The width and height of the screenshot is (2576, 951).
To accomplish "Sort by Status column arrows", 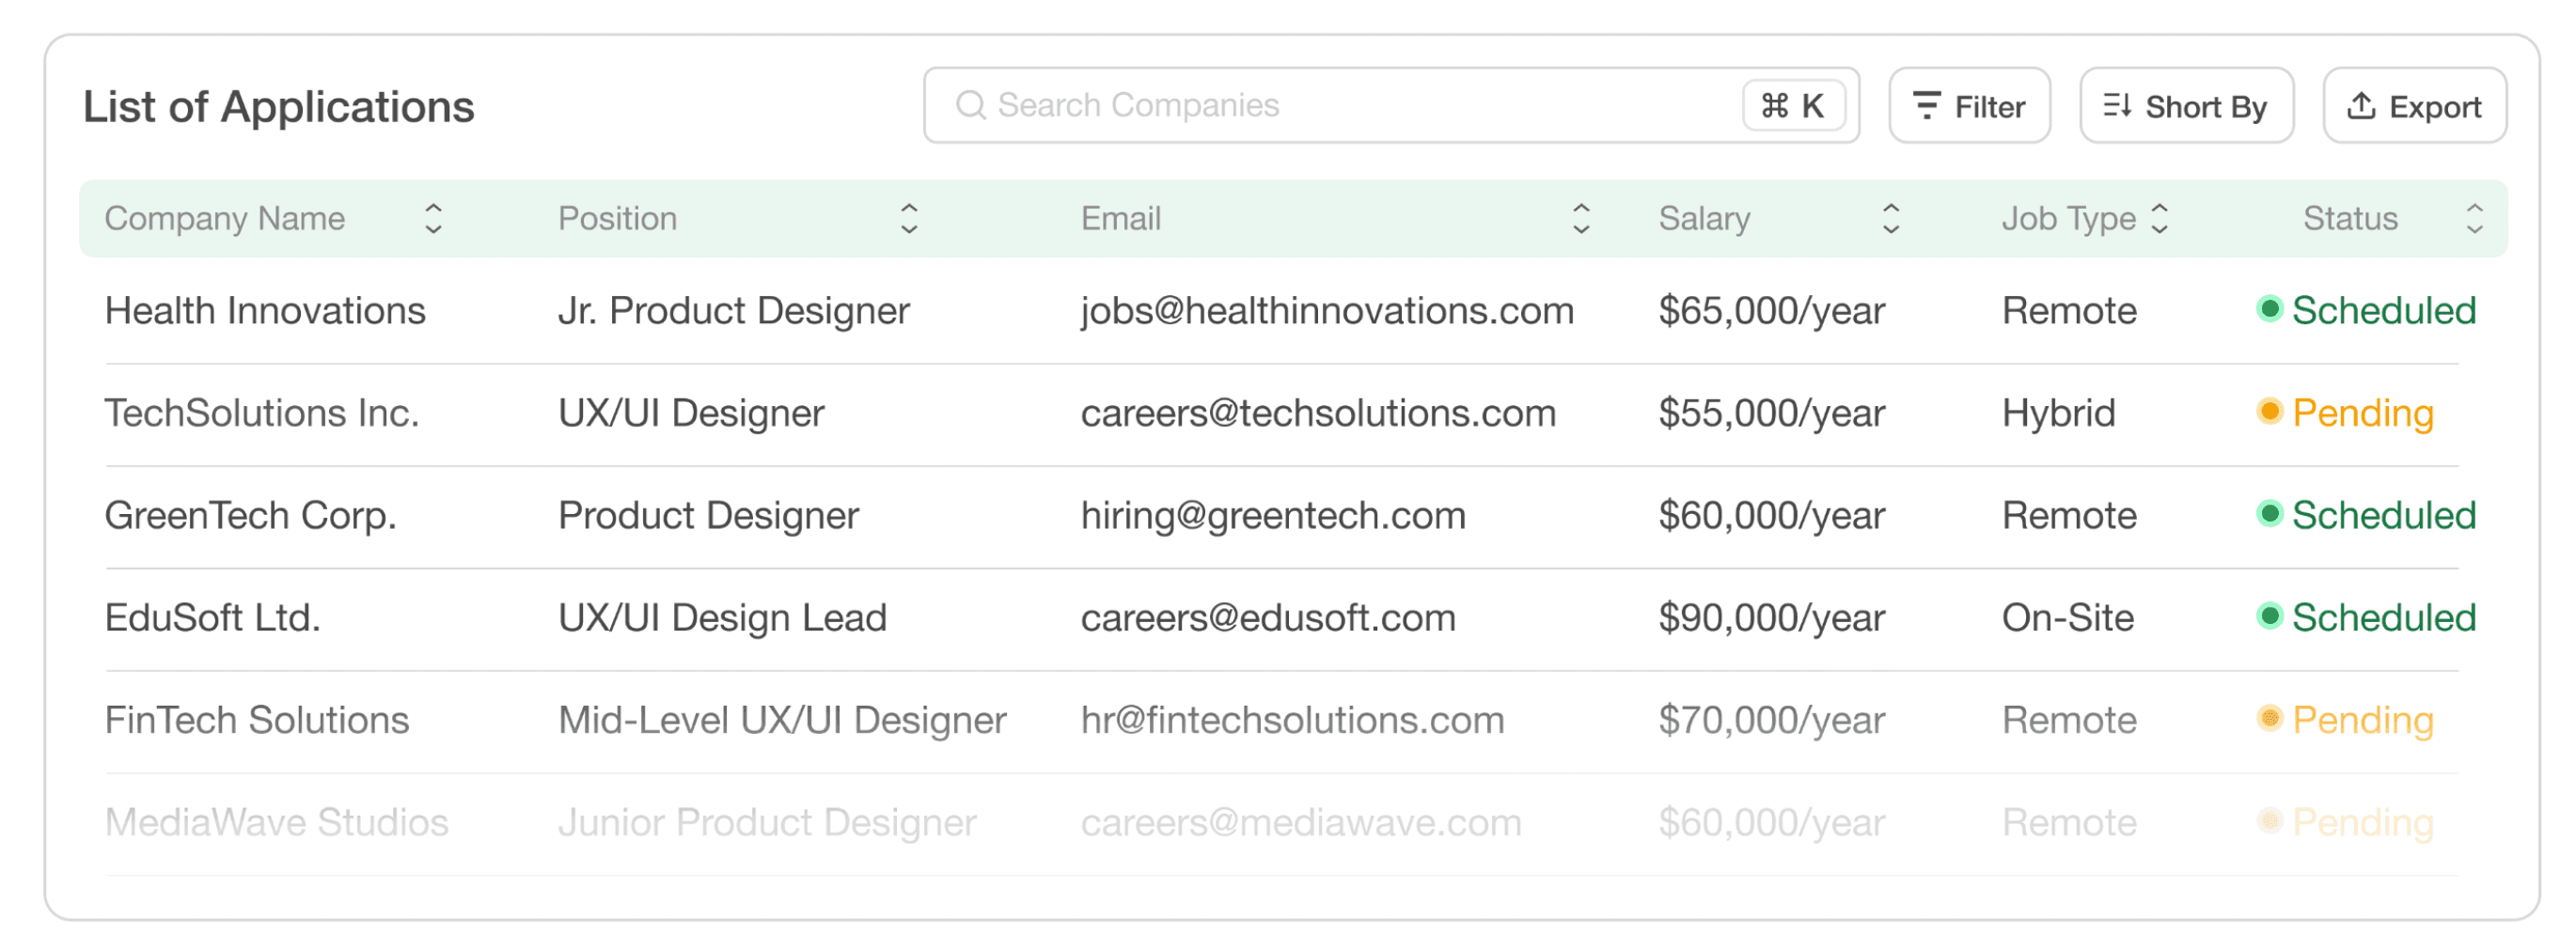I will click(x=2474, y=218).
